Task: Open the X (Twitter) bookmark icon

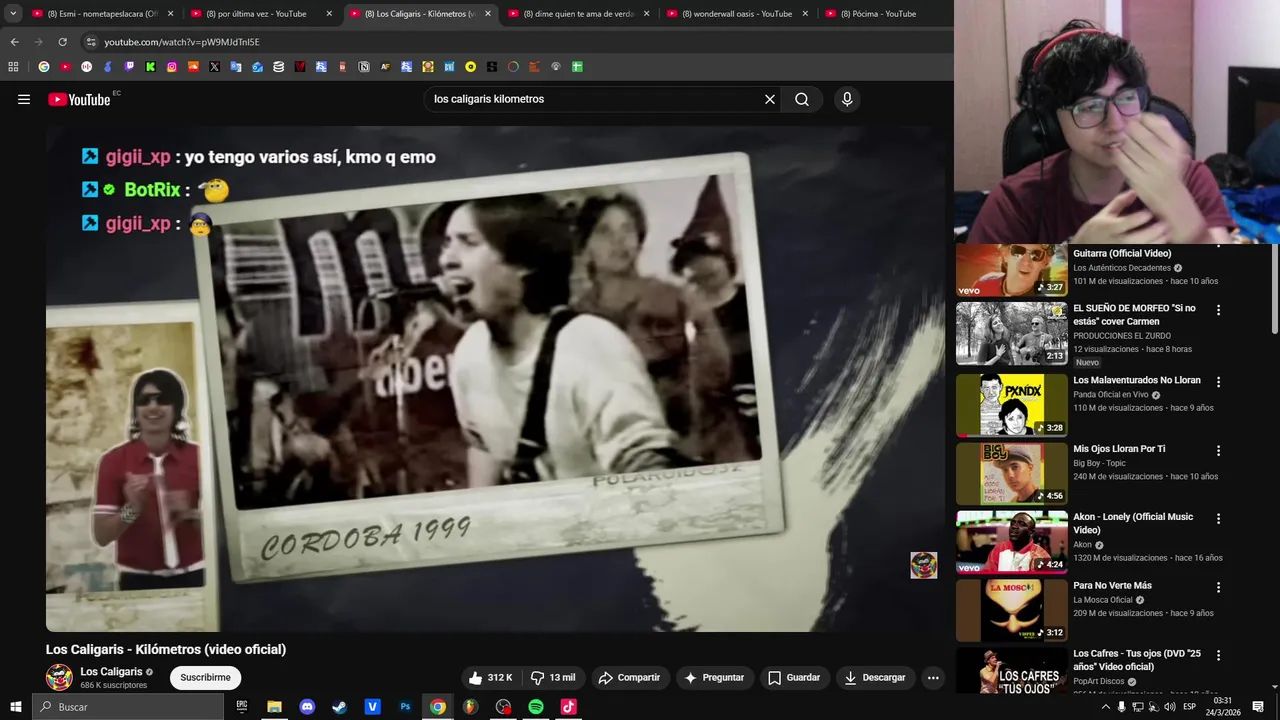Action: (214, 67)
